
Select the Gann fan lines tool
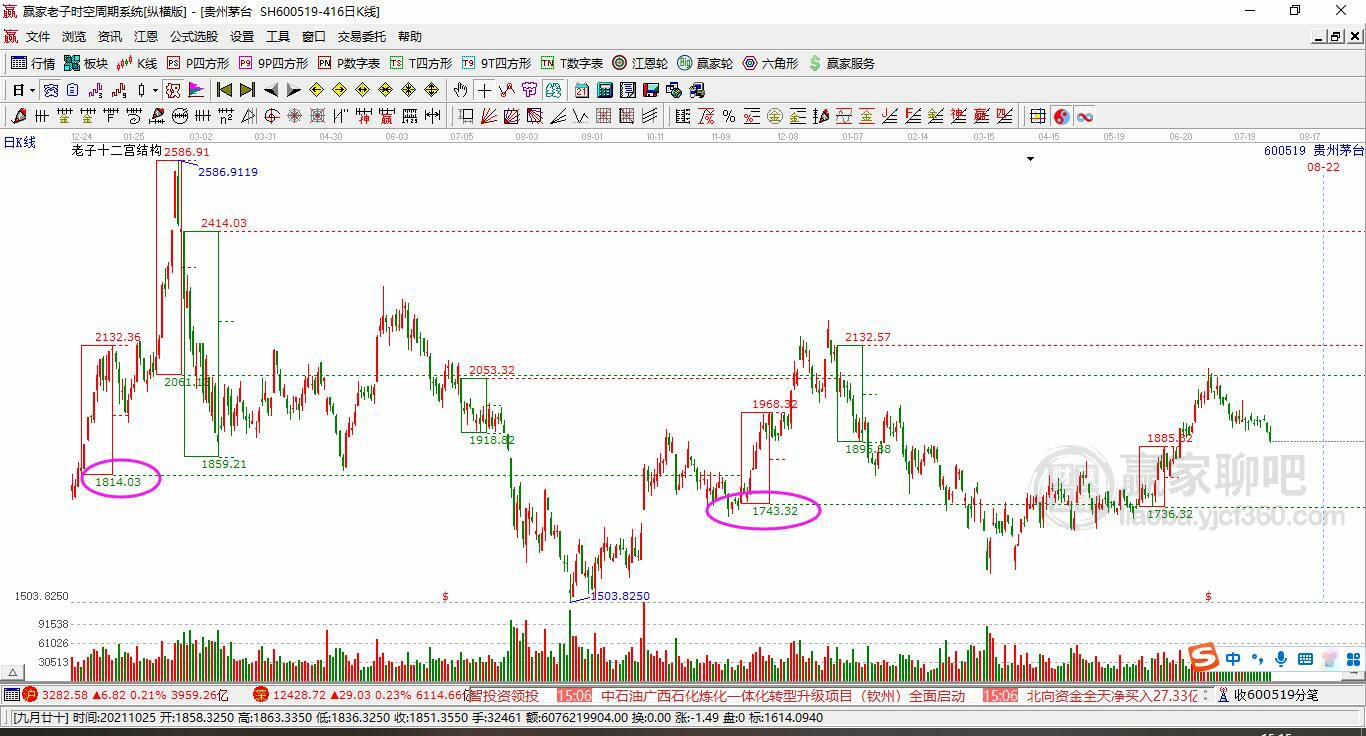(489, 116)
